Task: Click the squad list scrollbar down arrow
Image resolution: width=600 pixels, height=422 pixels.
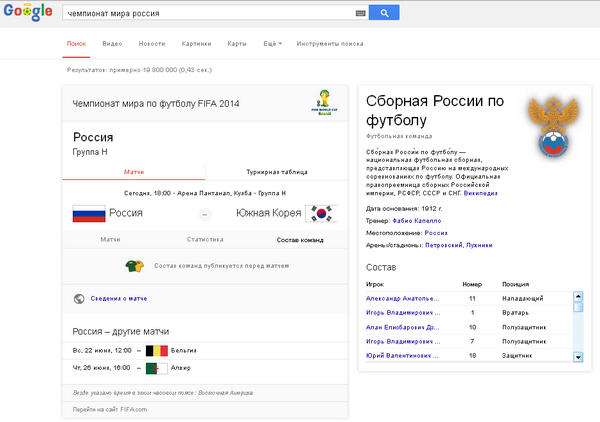Action: [x=578, y=357]
